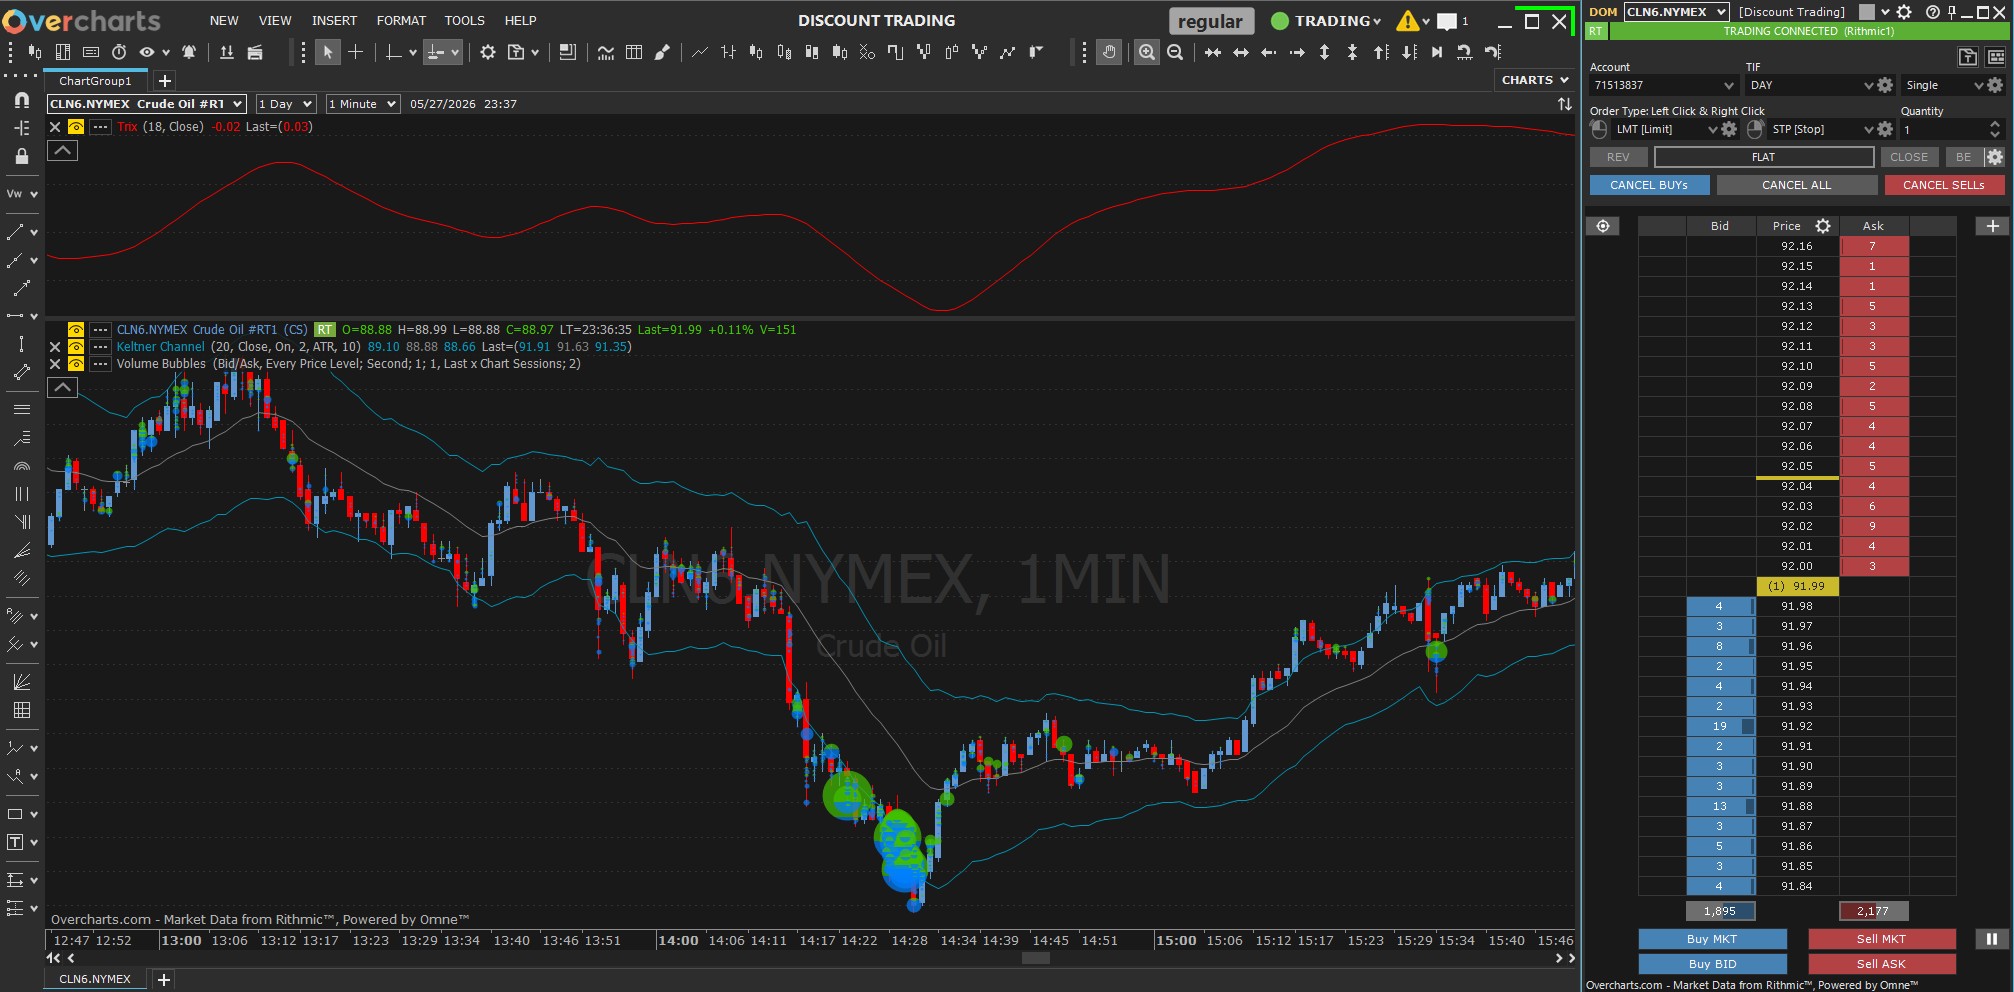This screenshot has height=992, width=2014.
Task: Expand the CHARTS dropdown
Action: click(x=1534, y=80)
